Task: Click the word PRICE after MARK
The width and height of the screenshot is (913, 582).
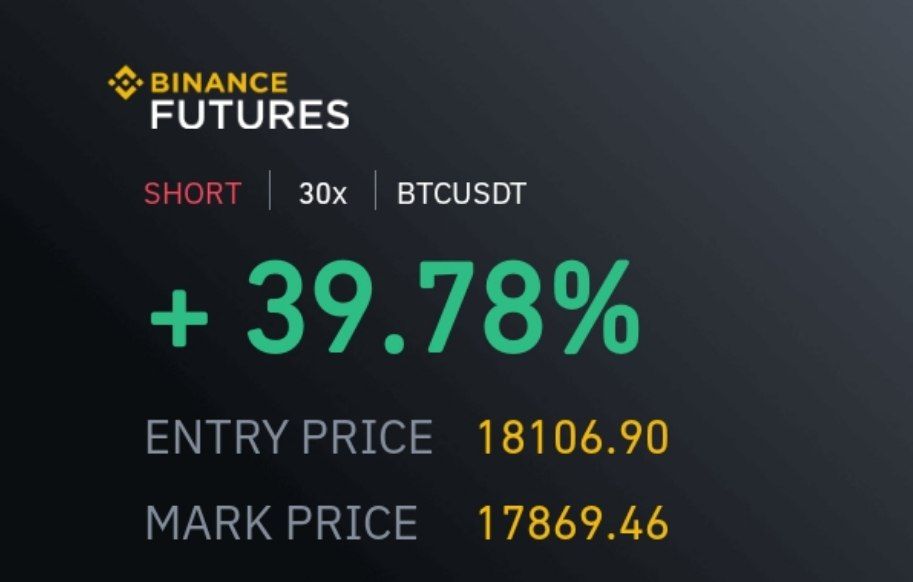Action: coord(352,522)
